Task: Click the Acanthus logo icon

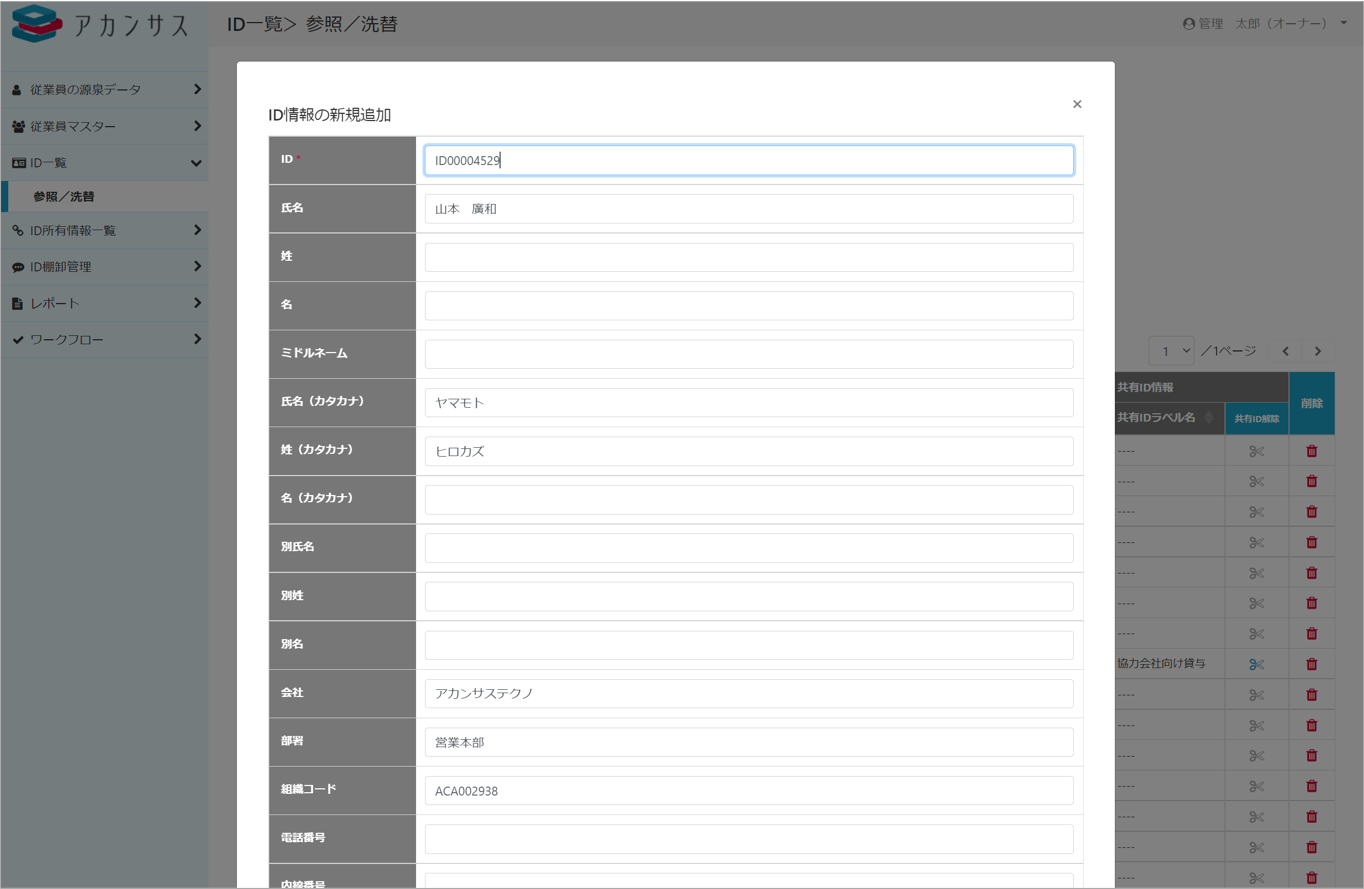Action: point(36,23)
